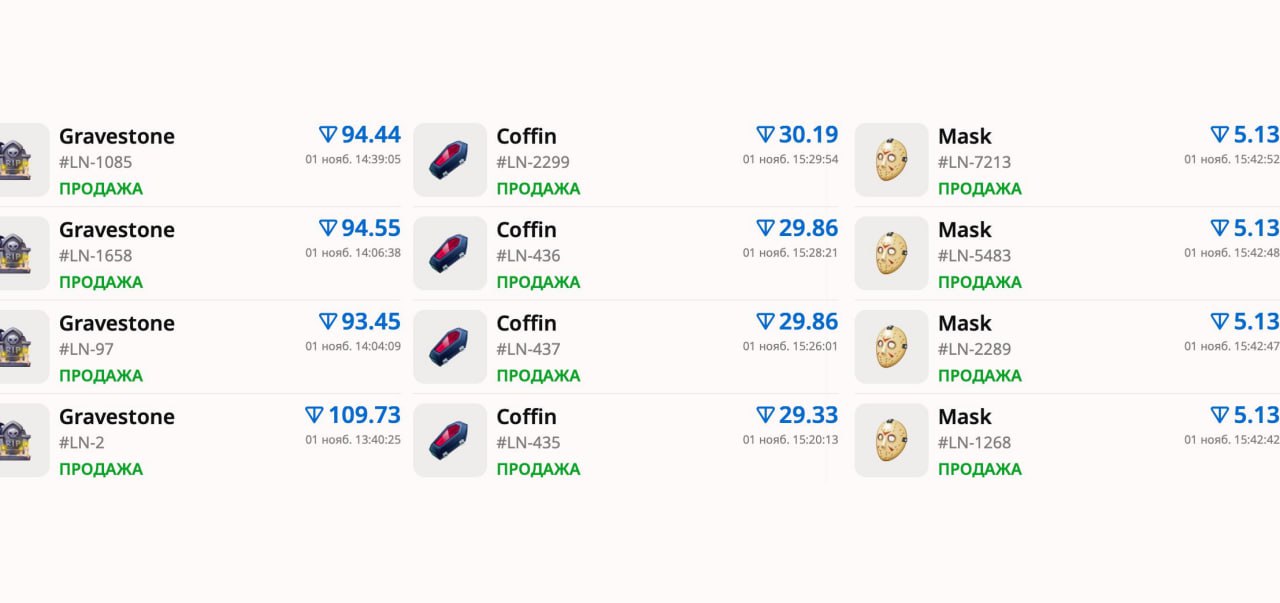Click the Mask #LN-7213 hockey mask icon

(x=891, y=160)
